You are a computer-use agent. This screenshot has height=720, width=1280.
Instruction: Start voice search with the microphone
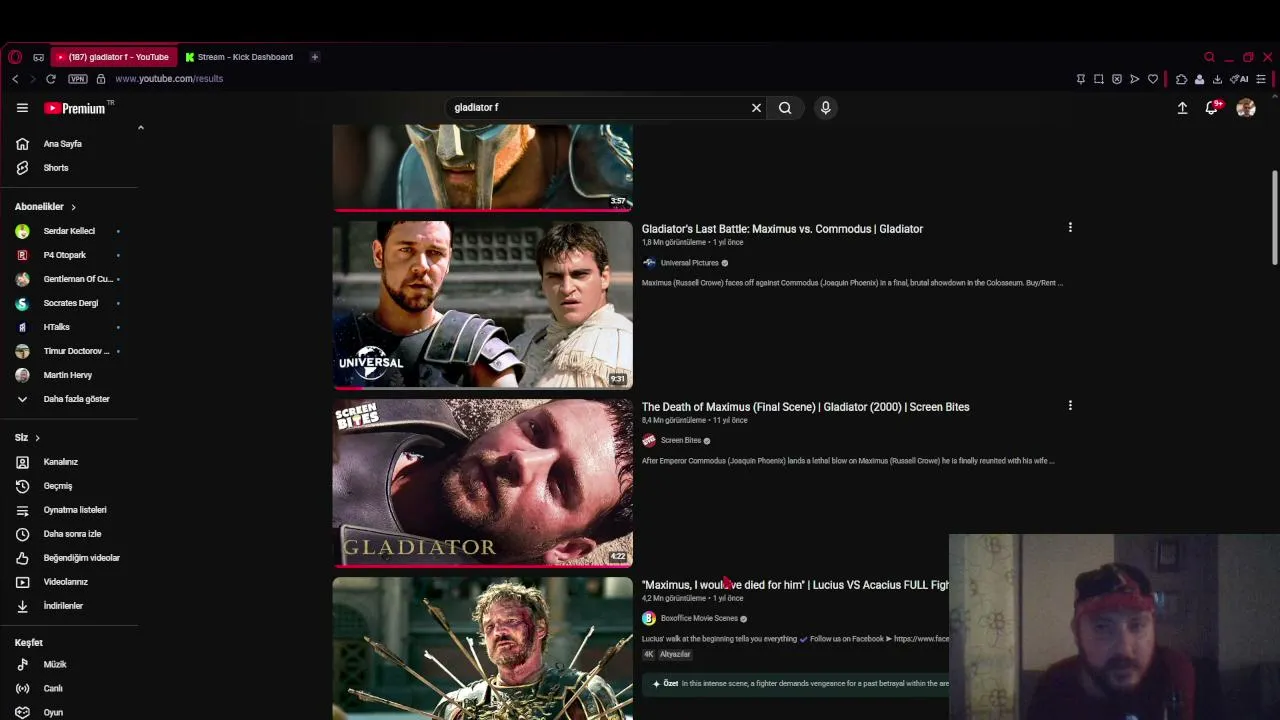[825, 108]
